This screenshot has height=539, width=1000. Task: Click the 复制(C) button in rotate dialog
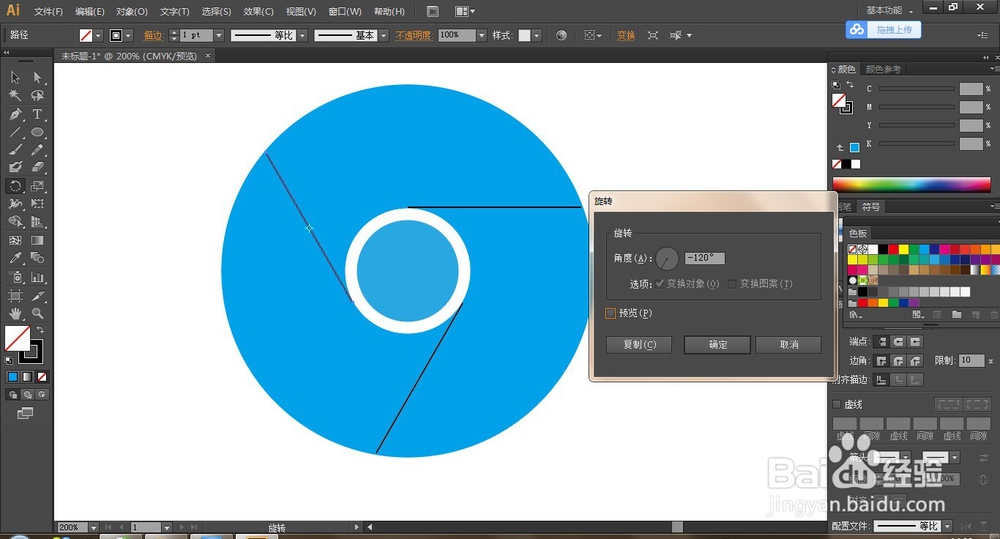[639, 344]
